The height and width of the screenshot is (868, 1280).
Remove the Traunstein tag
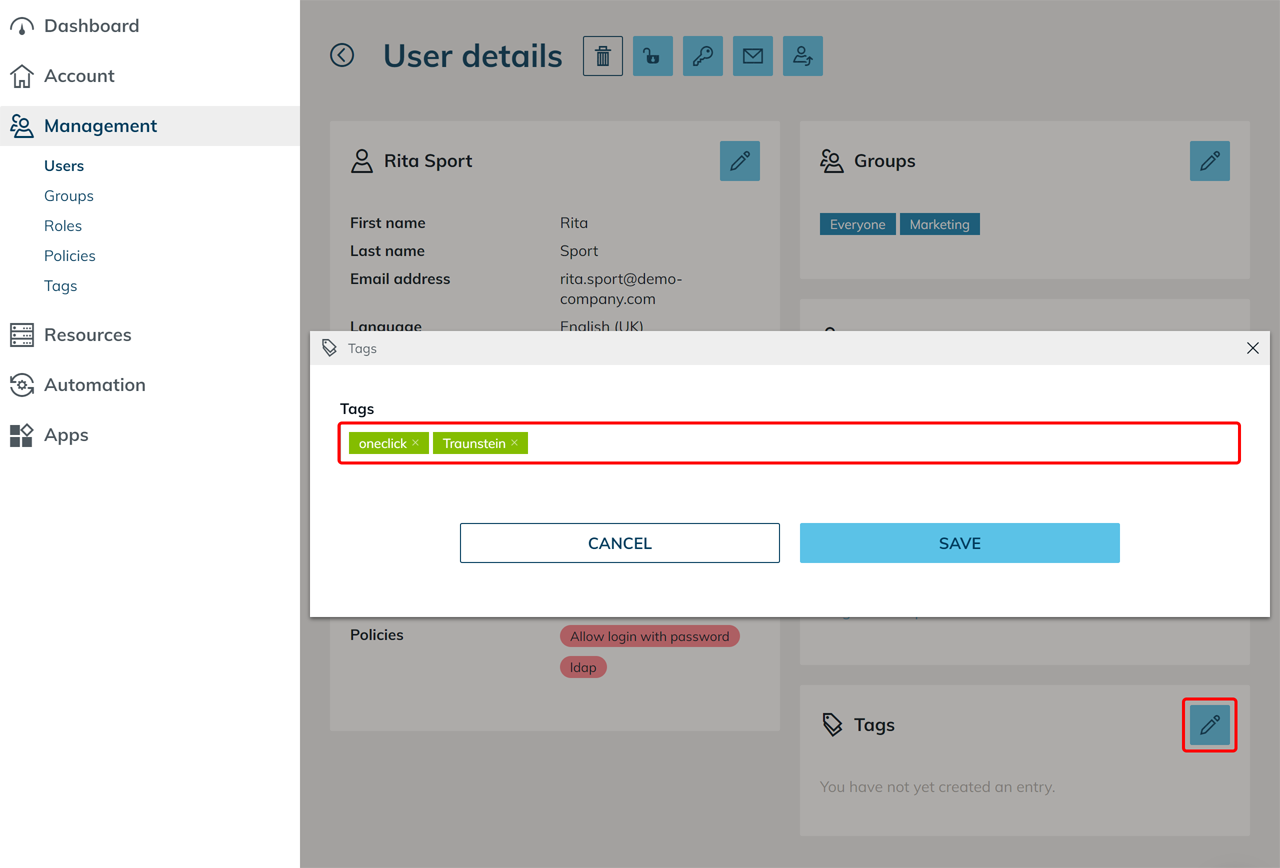tap(515, 443)
